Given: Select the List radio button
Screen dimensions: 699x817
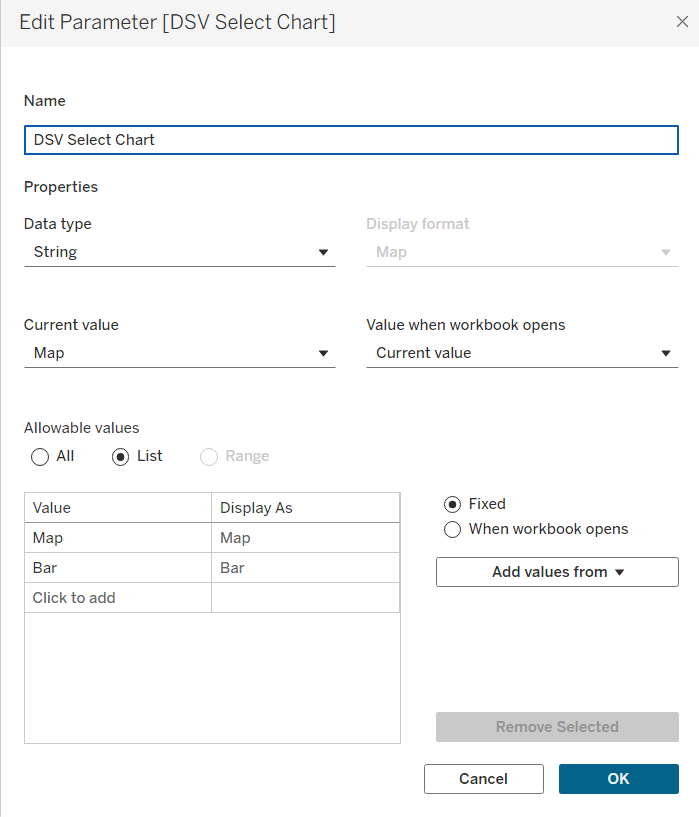Looking at the screenshot, I should coord(121,457).
